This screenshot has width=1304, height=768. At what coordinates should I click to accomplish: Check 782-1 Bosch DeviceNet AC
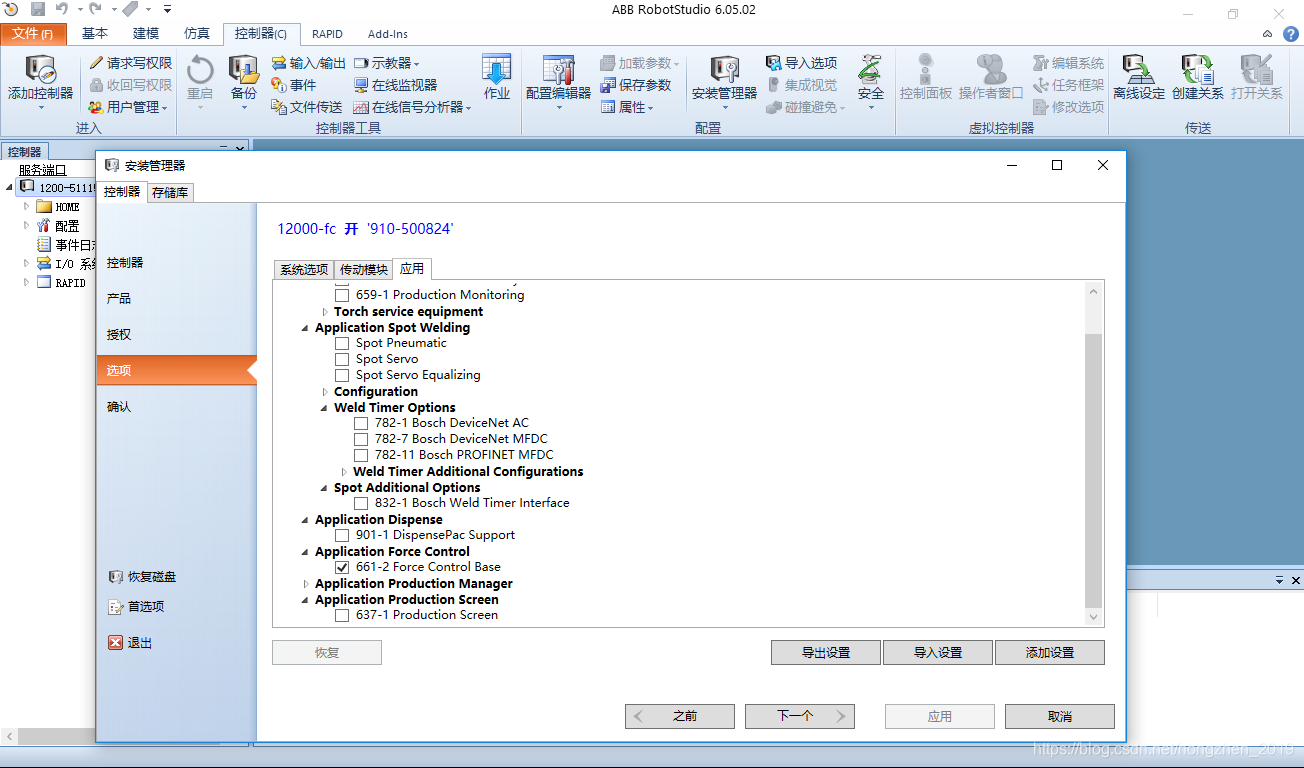pyautogui.click(x=361, y=423)
